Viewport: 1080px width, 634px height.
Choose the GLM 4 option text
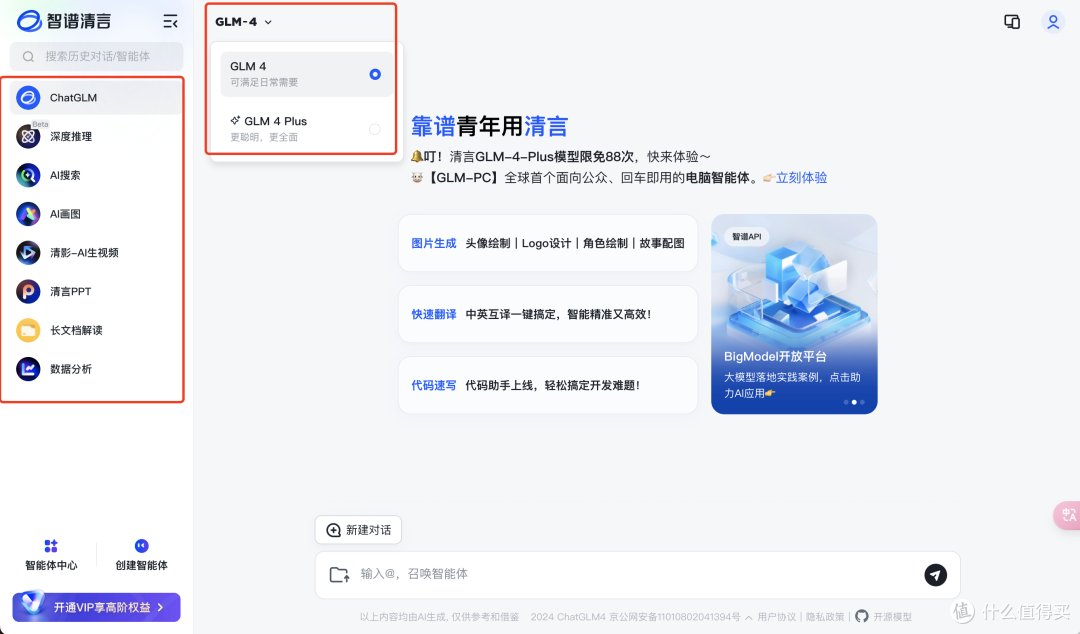(x=248, y=66)
